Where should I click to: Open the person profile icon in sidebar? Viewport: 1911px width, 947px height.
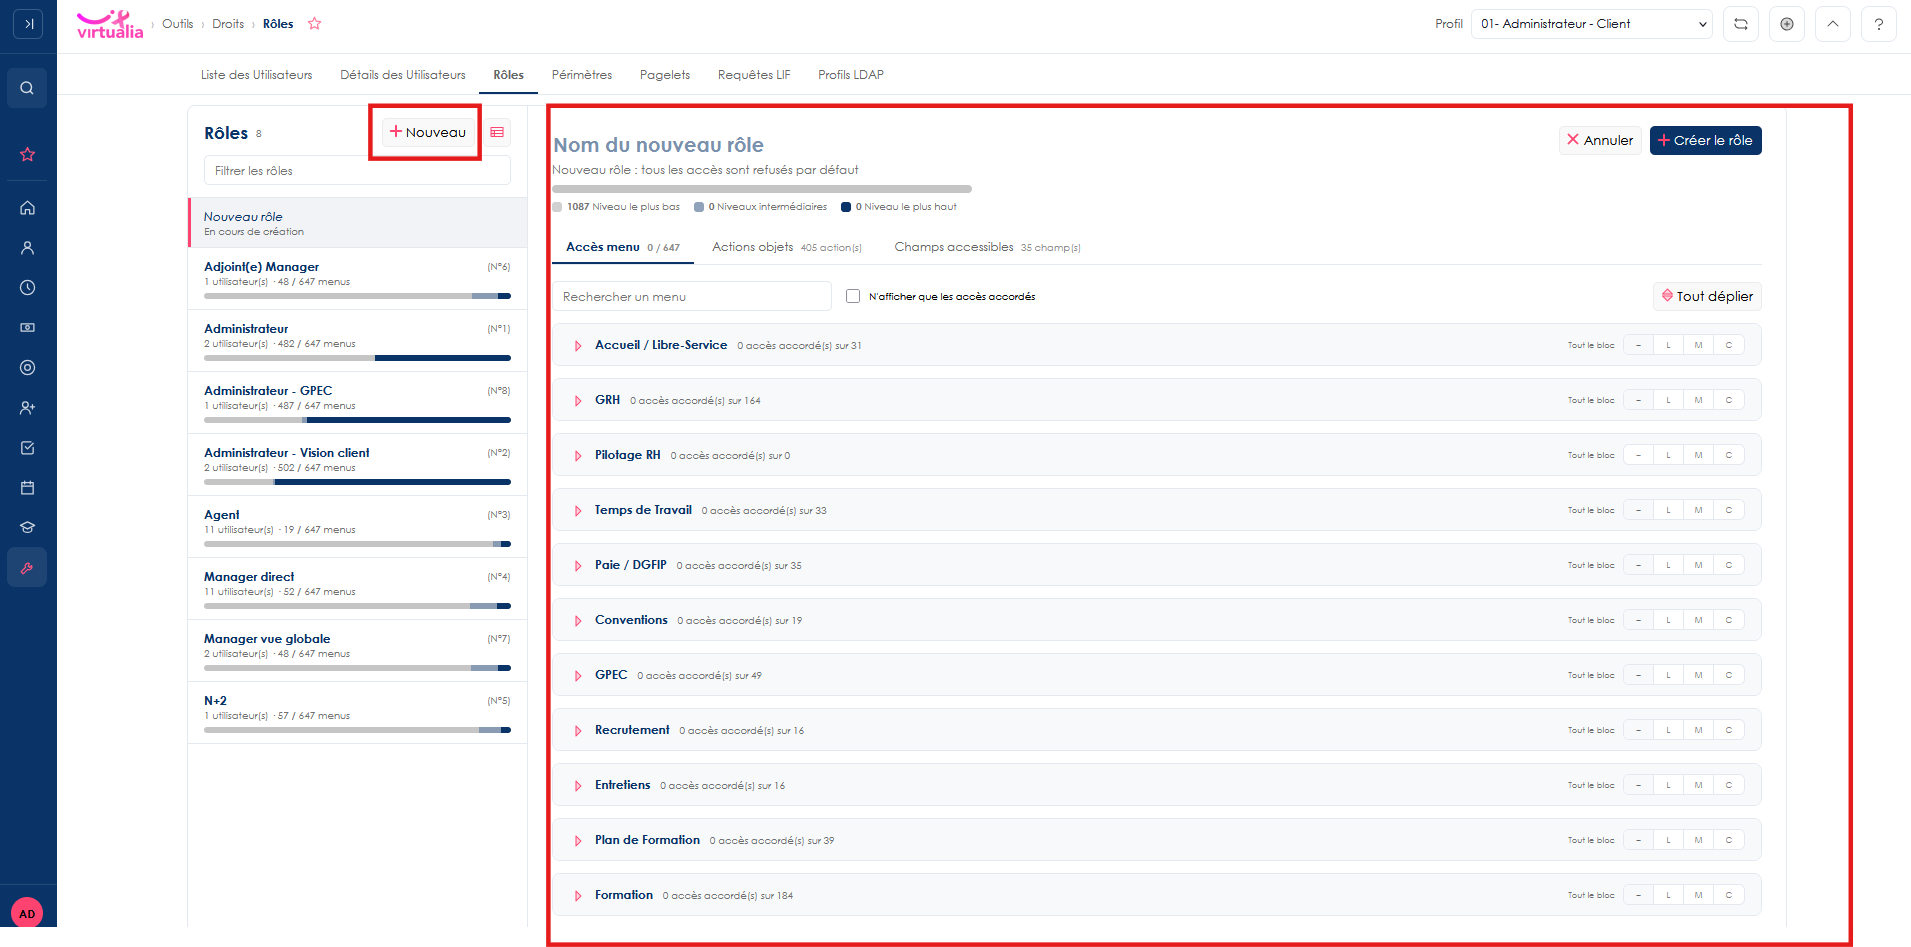point(27,248)
